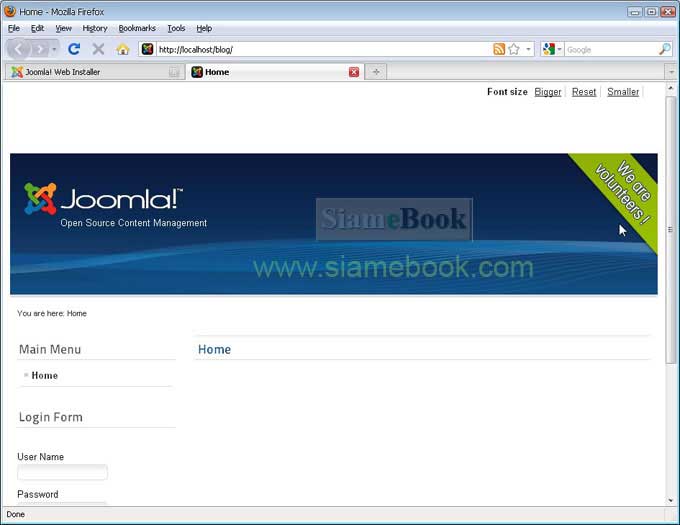Open the history dropdown beside the Forward arrow

point(54,49)
